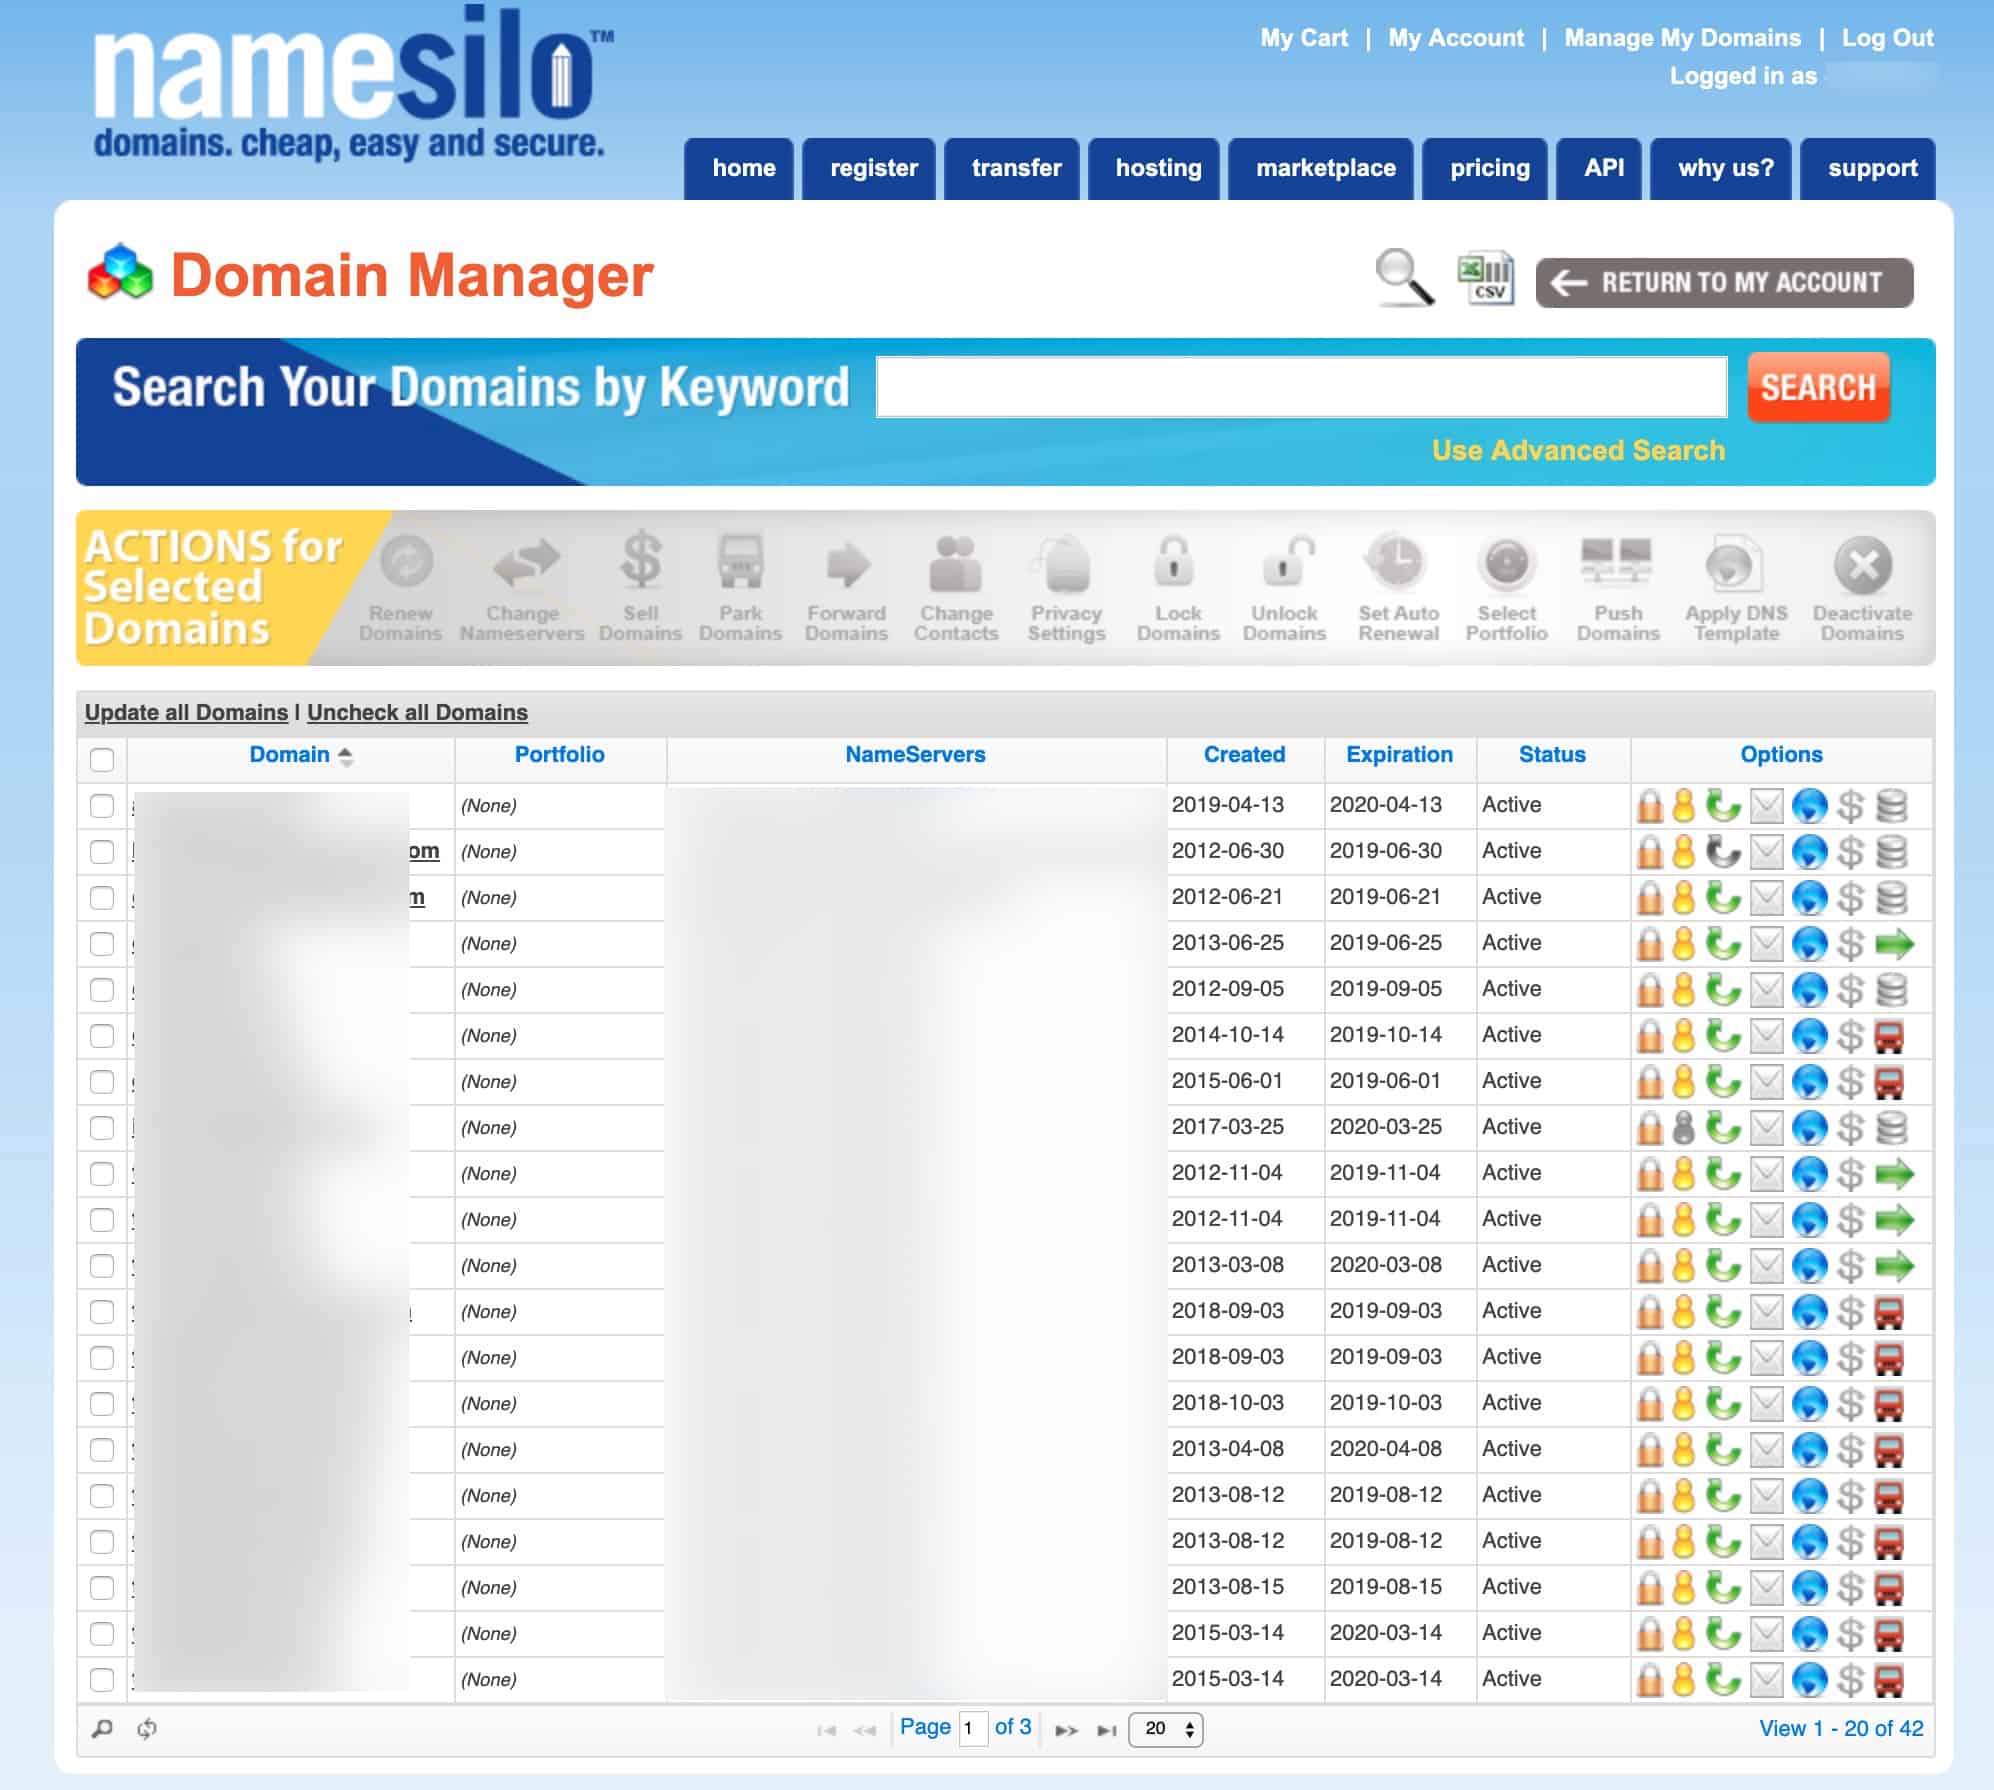
Task: Click the Update all Domains link
Action: coord(186,712)
